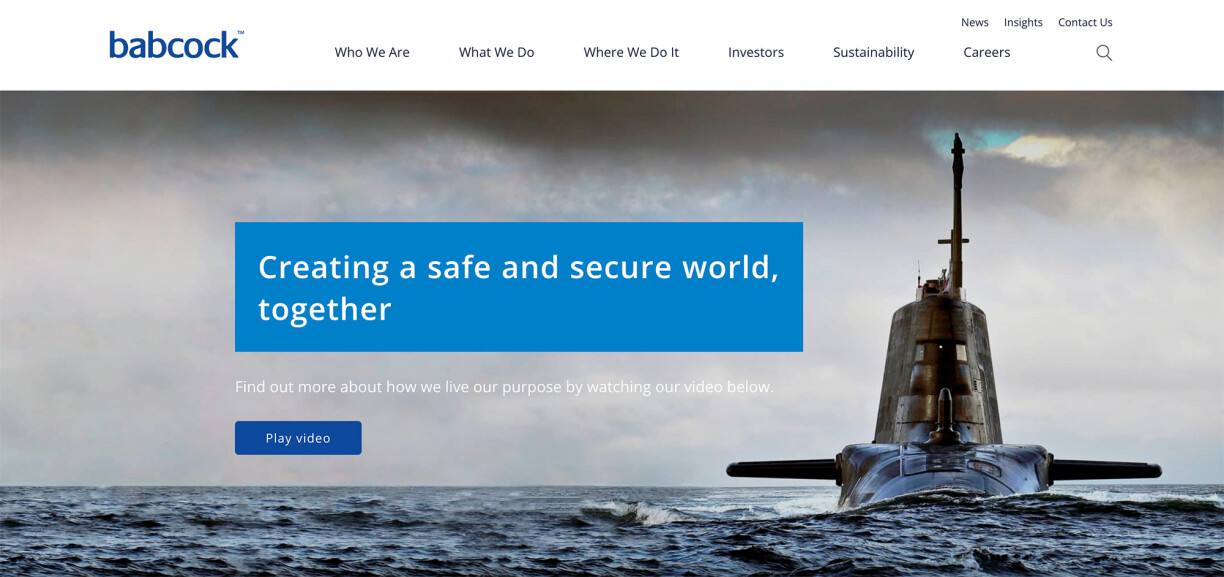Click the trademark symbol beside the babcock logo
Screen dimensions: 1224x577
pyautogui.click(x=240, y=33)
